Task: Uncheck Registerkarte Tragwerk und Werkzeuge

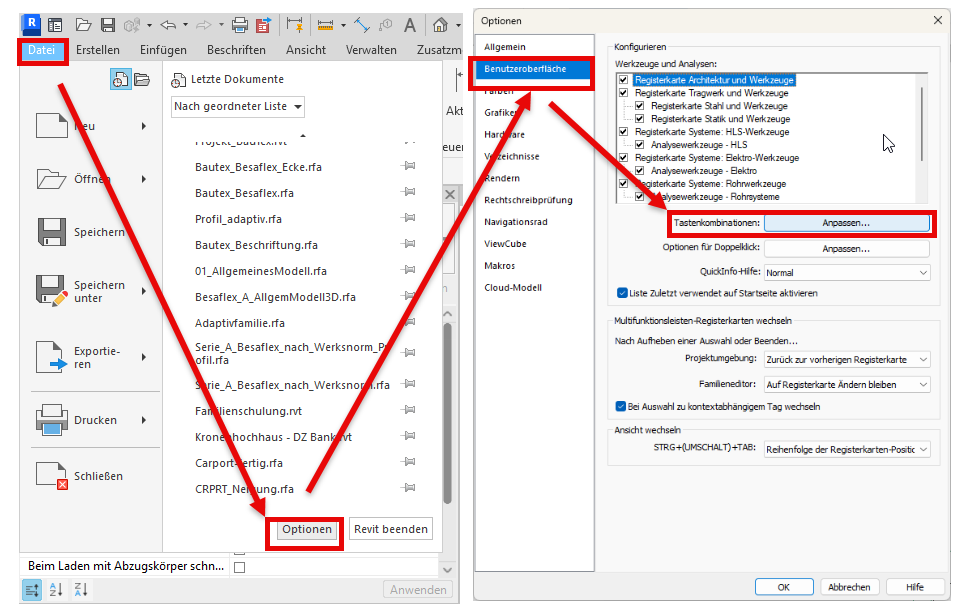Action: pyautogui.click(x=624, y=93)
